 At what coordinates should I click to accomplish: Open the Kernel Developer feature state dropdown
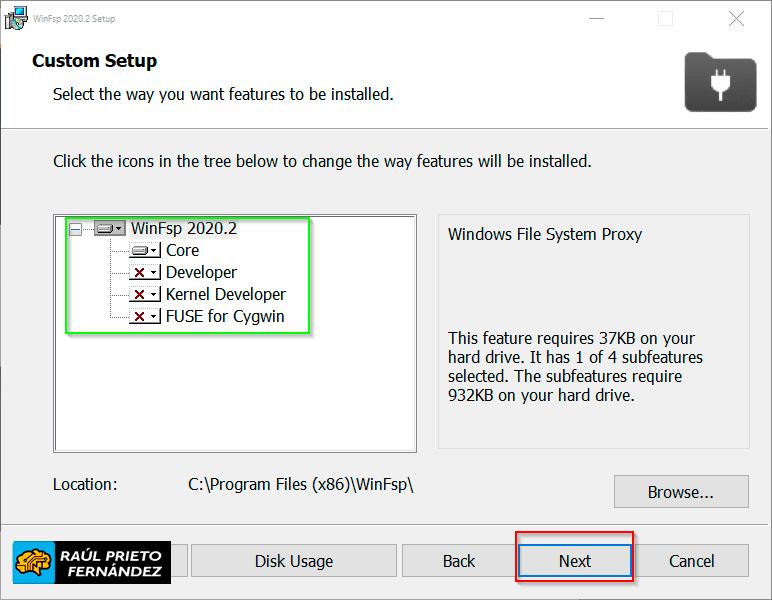pyautogui.click(x=145, y=295)
